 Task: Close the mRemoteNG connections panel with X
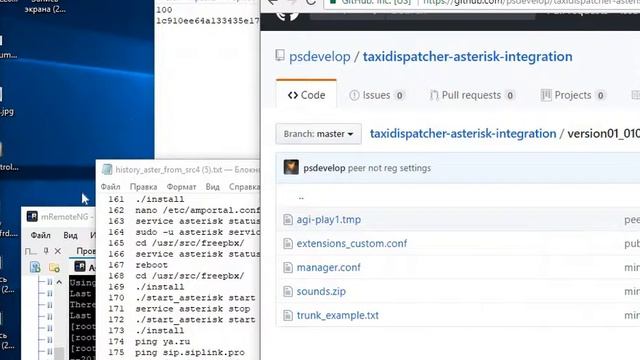pyautogui.click(x=58, y=251)
